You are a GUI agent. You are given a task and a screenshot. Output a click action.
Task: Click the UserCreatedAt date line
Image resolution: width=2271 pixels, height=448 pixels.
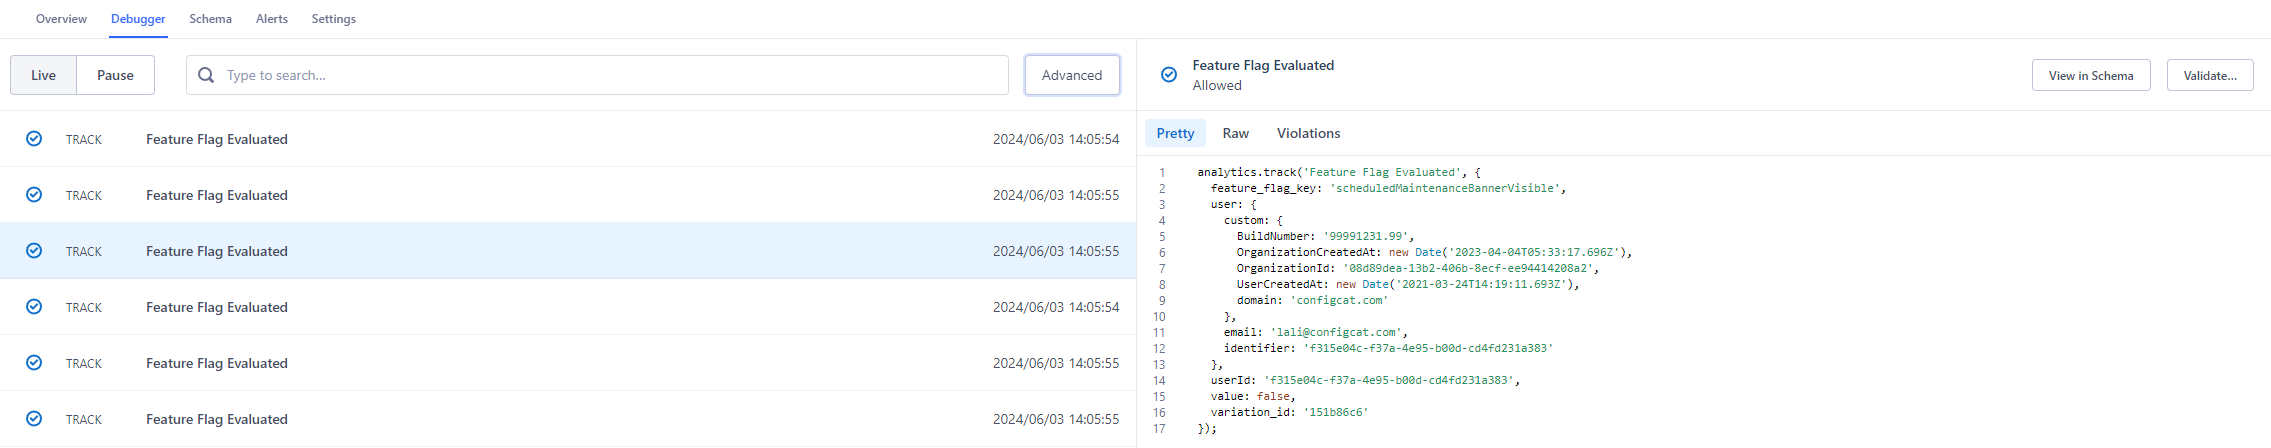pos(1408,284)
